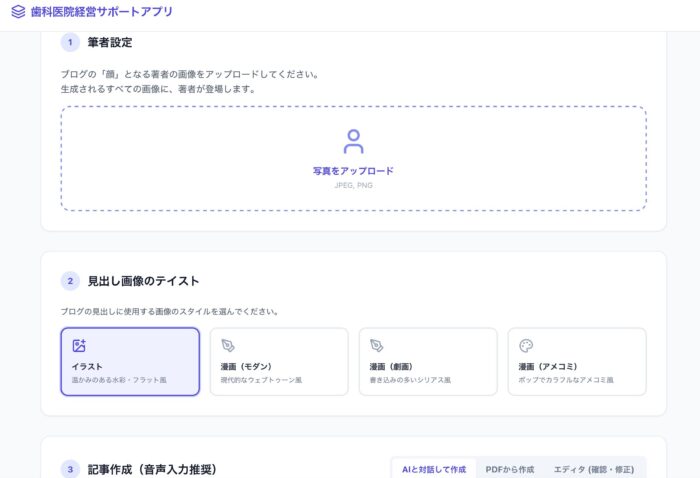The height and width of the screenshot is (478, 700).
Task: Click the 見出し画像のテイスト section heading
Action: point(143,281)
